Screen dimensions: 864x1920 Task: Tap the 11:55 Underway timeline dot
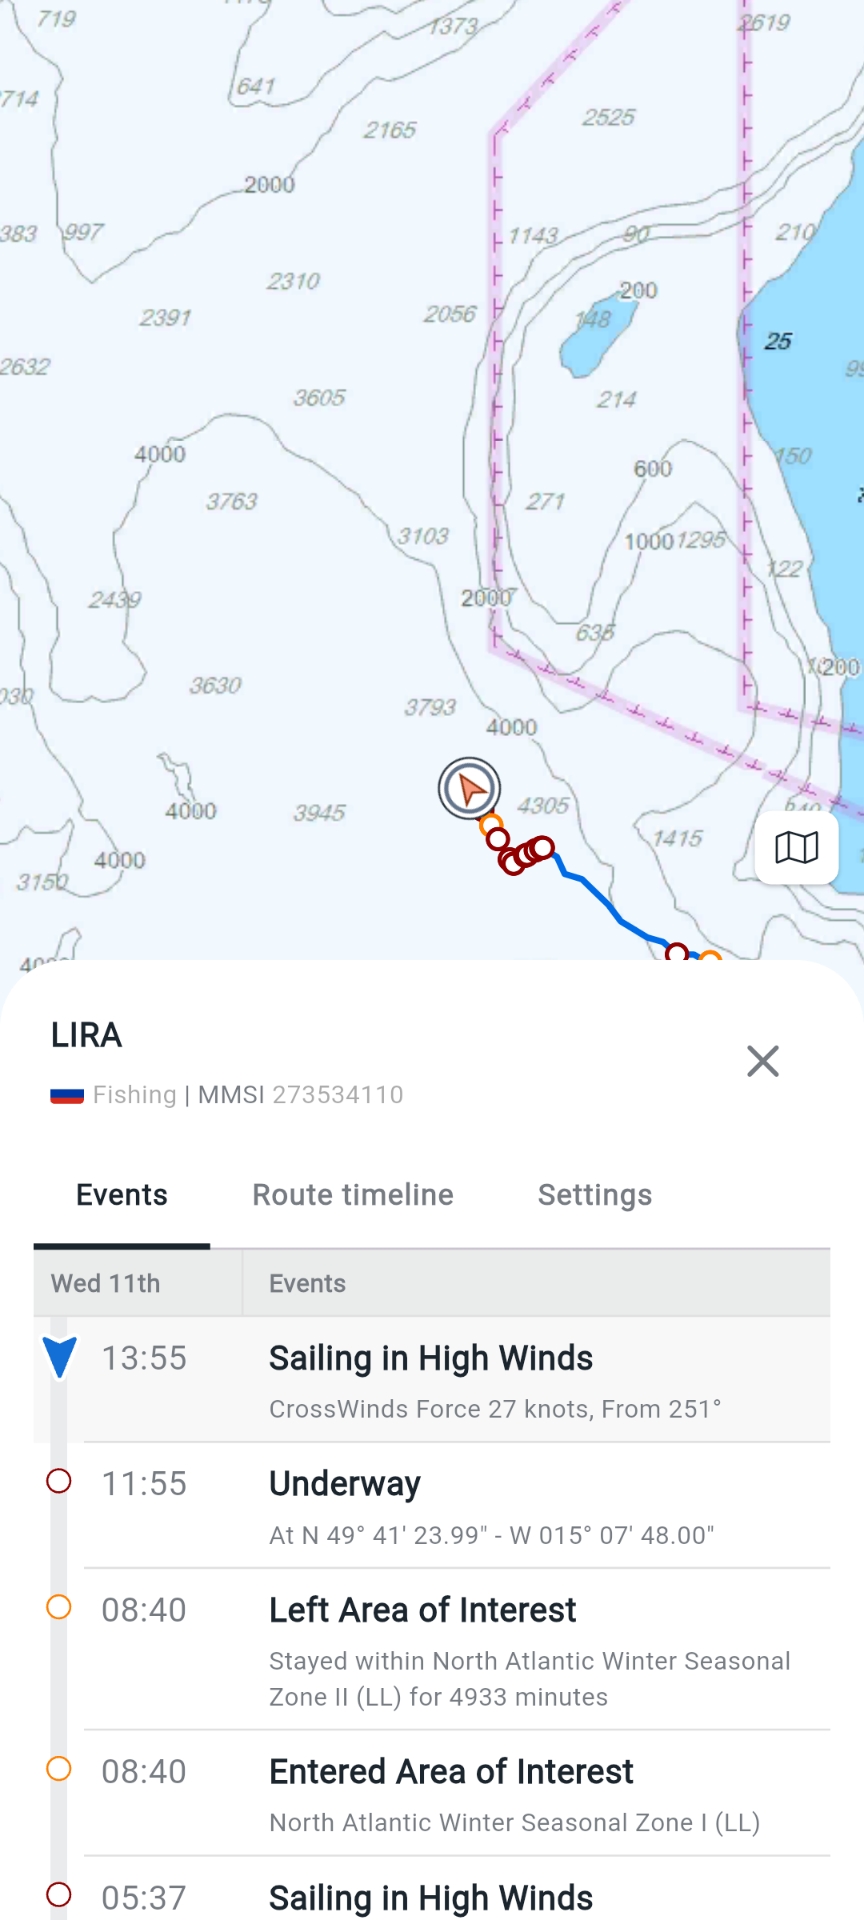coord(59,1481)
